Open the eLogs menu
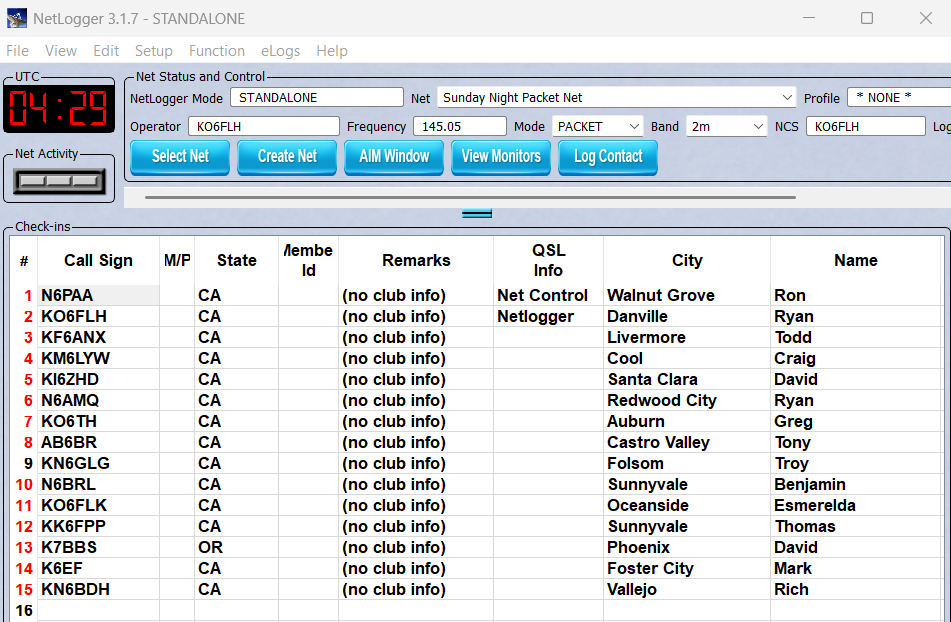This screenshot has height=622, width=951. click(x=280, y=51)
